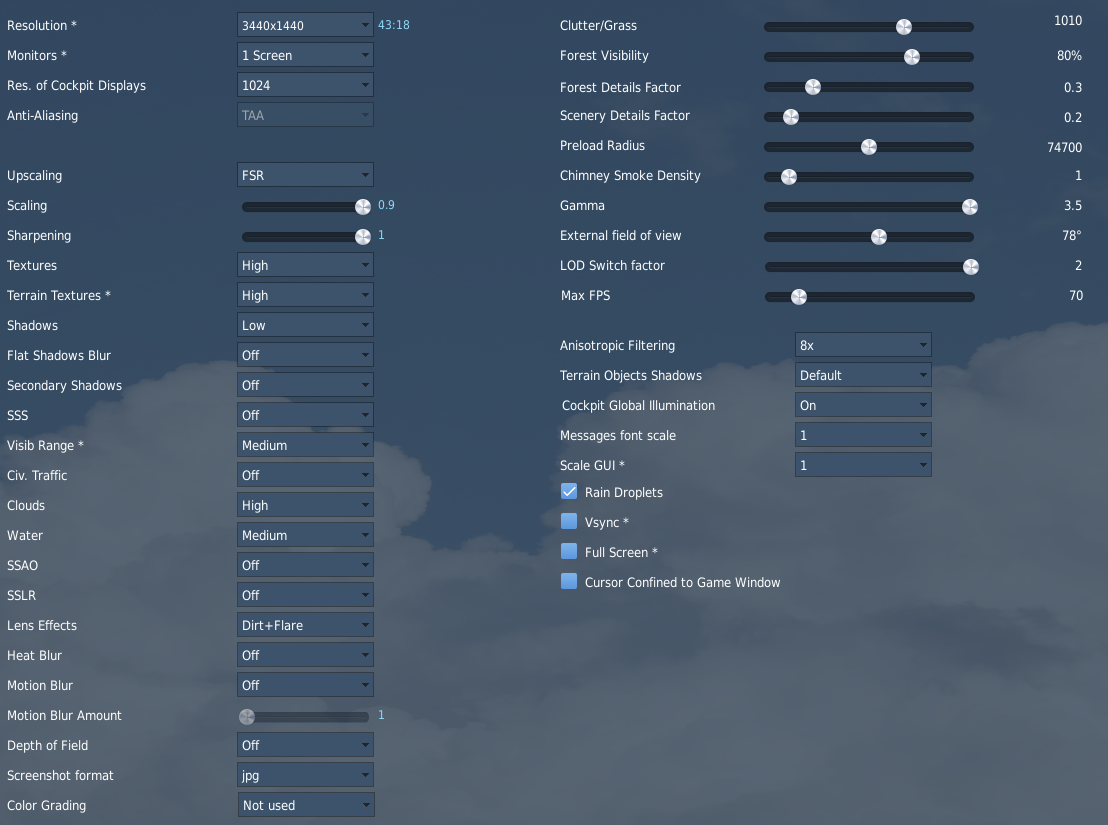
Task: Open the Cockpit Global Illumination dropdown
Action: click(863, 405)
